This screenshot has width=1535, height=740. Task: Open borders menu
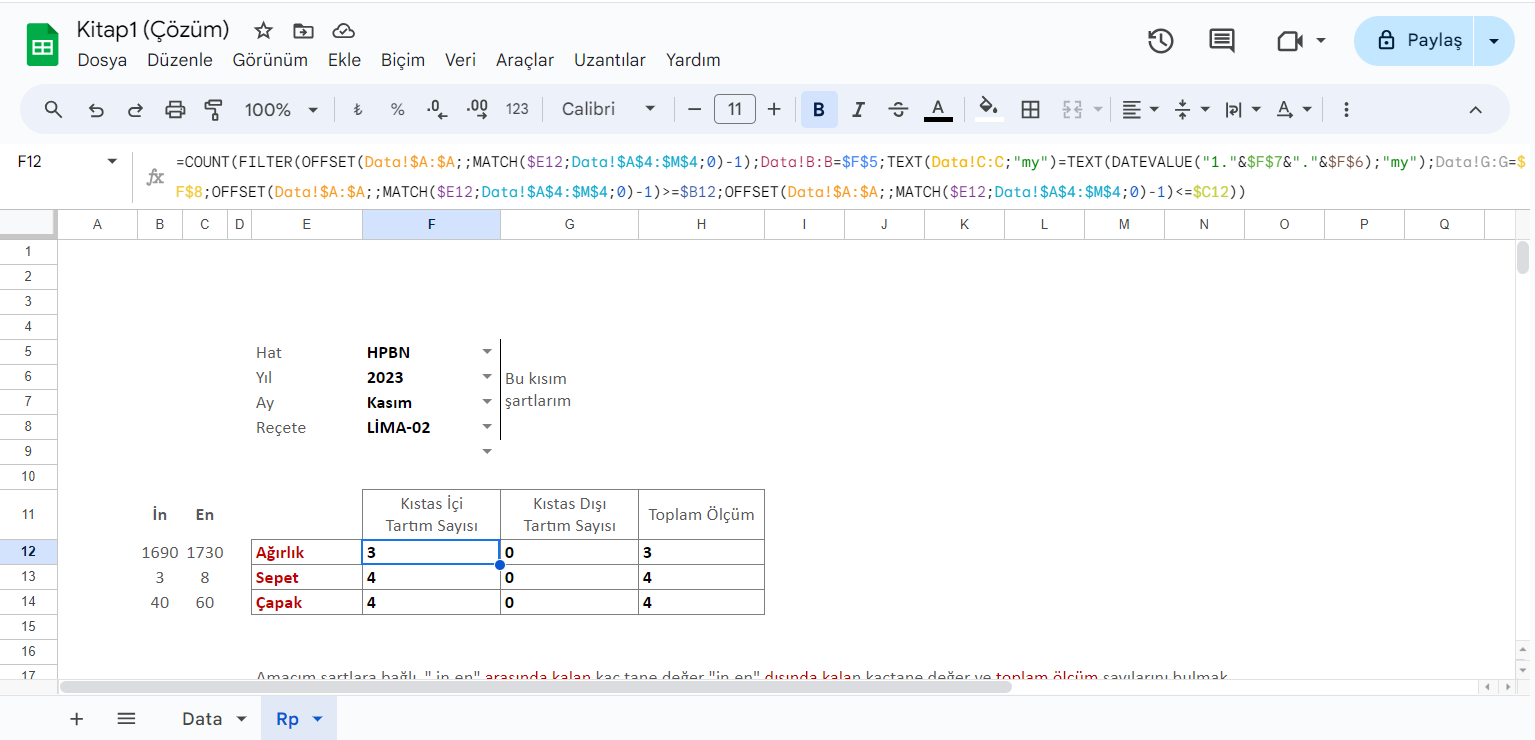pos(1030,109)
